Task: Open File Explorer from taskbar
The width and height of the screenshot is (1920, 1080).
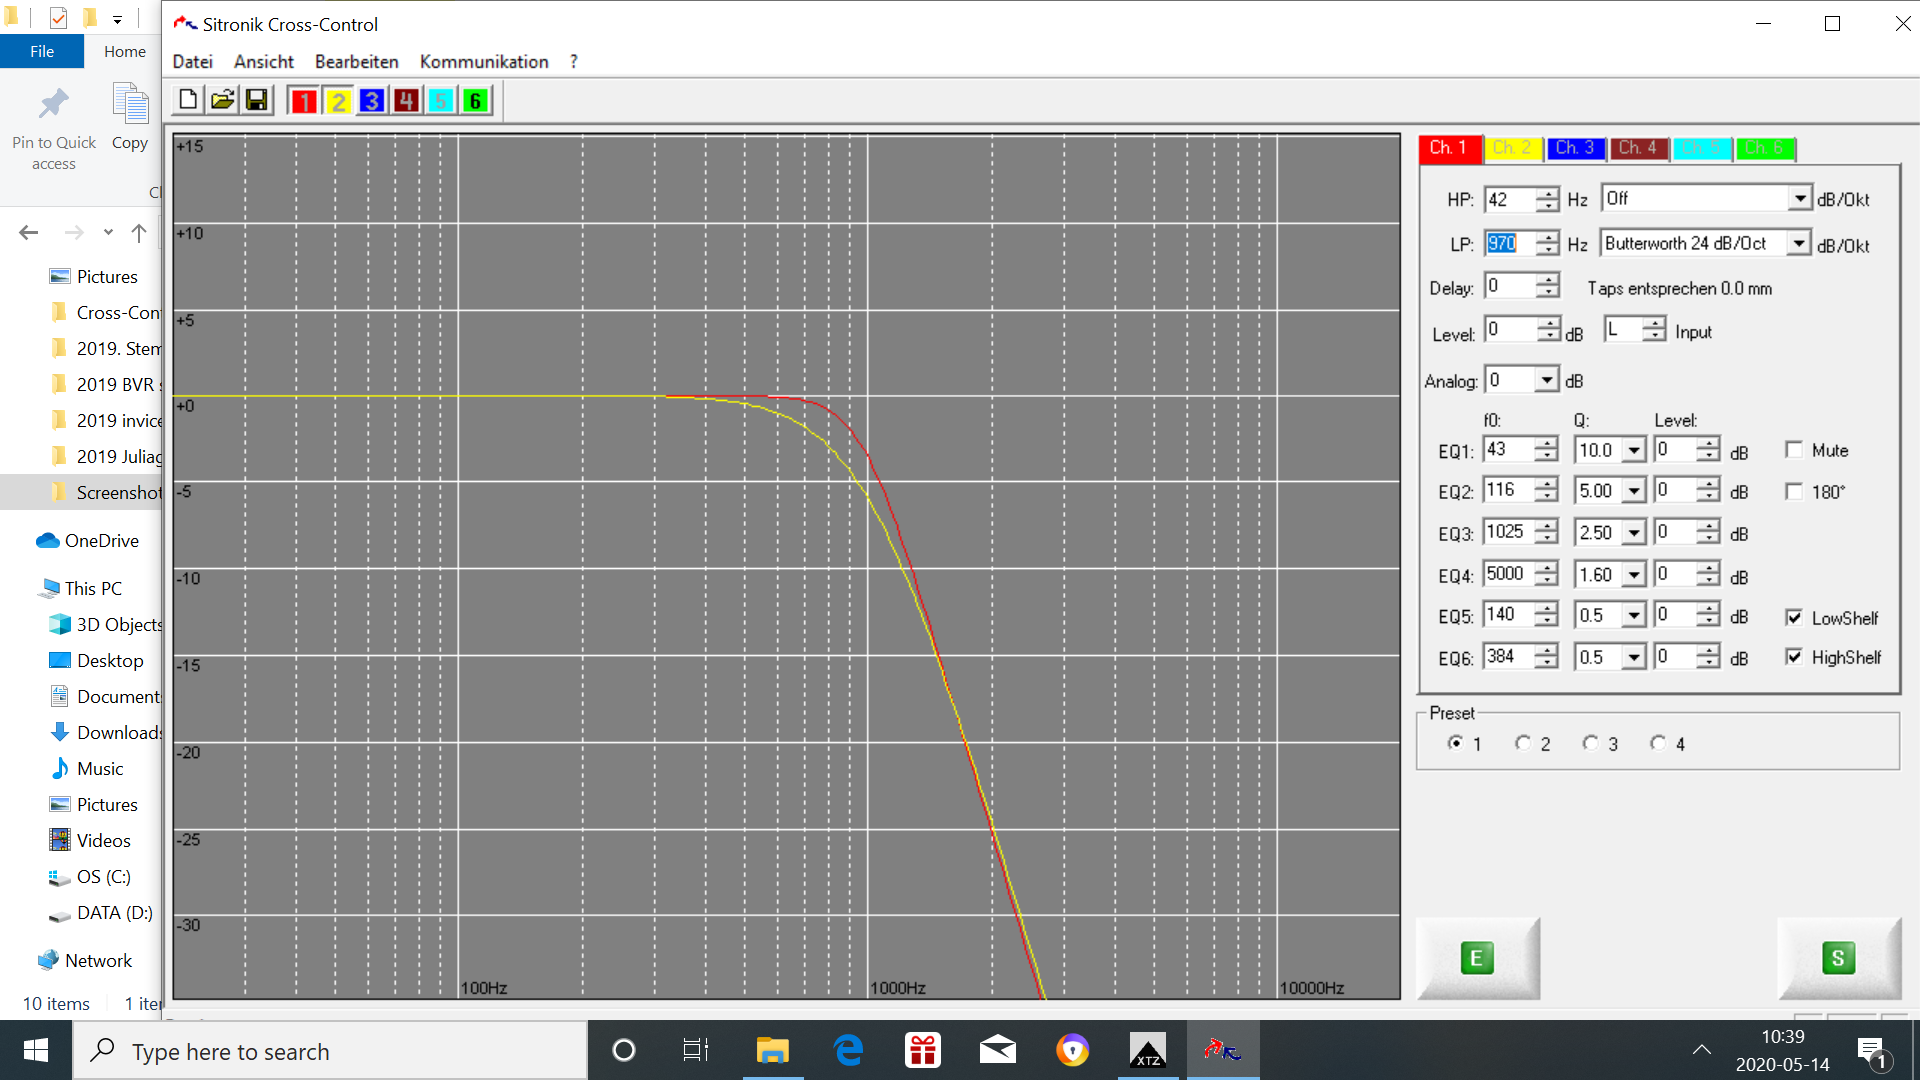Action: 772,1051
